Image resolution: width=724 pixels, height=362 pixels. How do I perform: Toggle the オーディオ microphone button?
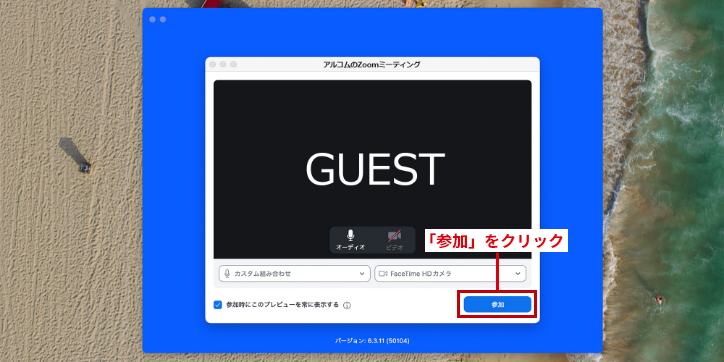click(350, 240)
